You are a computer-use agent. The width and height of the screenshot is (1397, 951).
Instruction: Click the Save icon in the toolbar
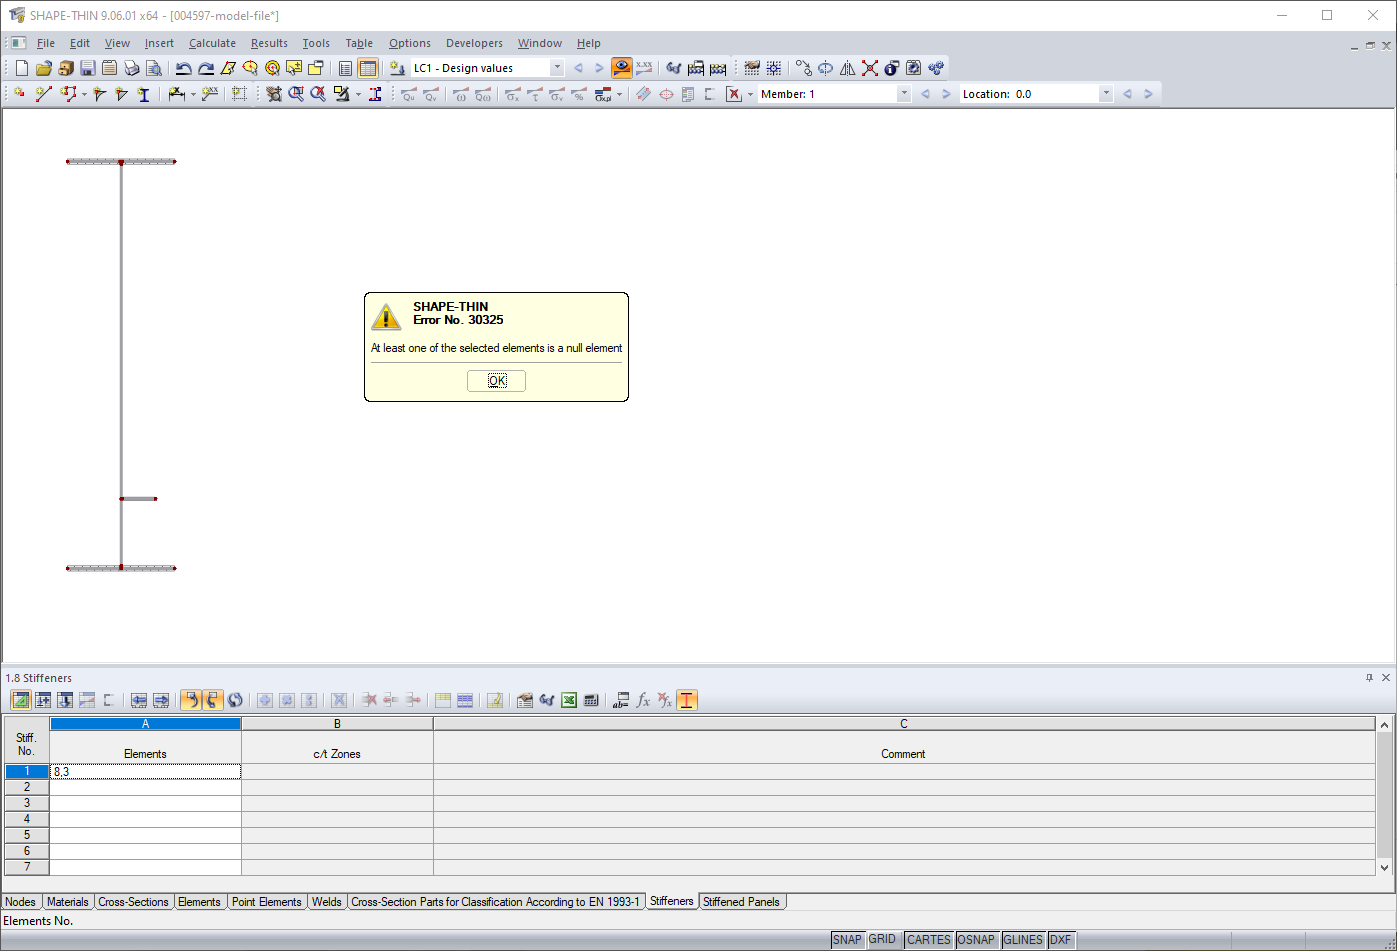click(90, 67)
